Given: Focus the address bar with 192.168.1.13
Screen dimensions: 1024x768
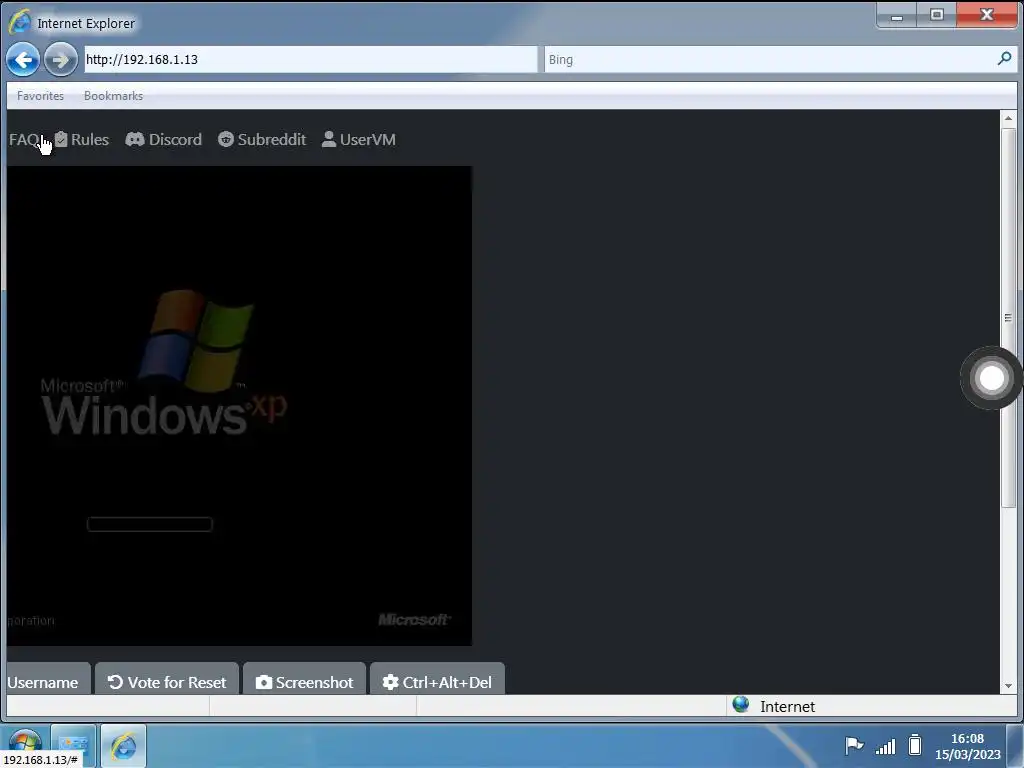Looking at the screenshot, I should tap(311, 59).
